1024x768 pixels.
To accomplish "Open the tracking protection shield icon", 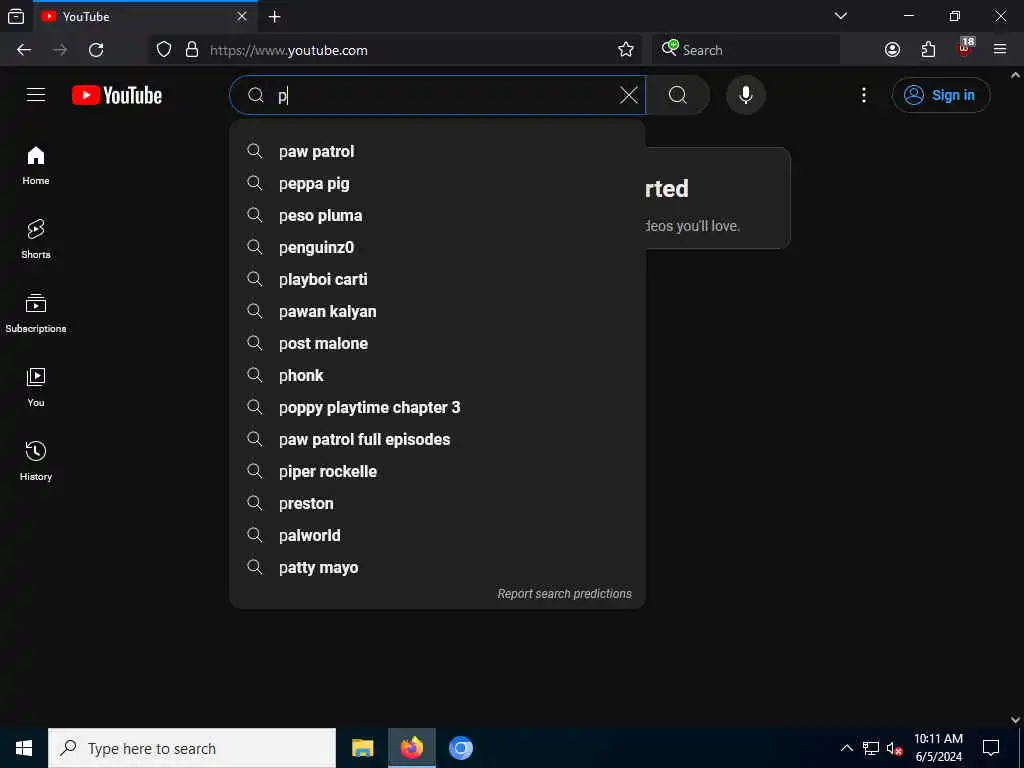I will click(164, 50).
